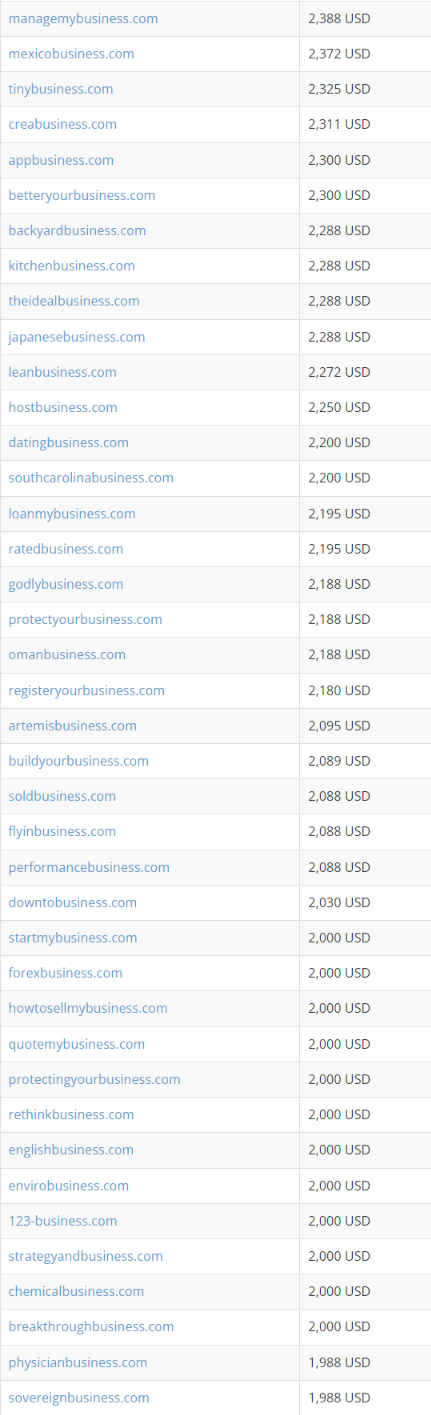This screenshot has width=431, height=1415.
Task: Open strategyandbusiness.com domain link
Action: 86,1256
